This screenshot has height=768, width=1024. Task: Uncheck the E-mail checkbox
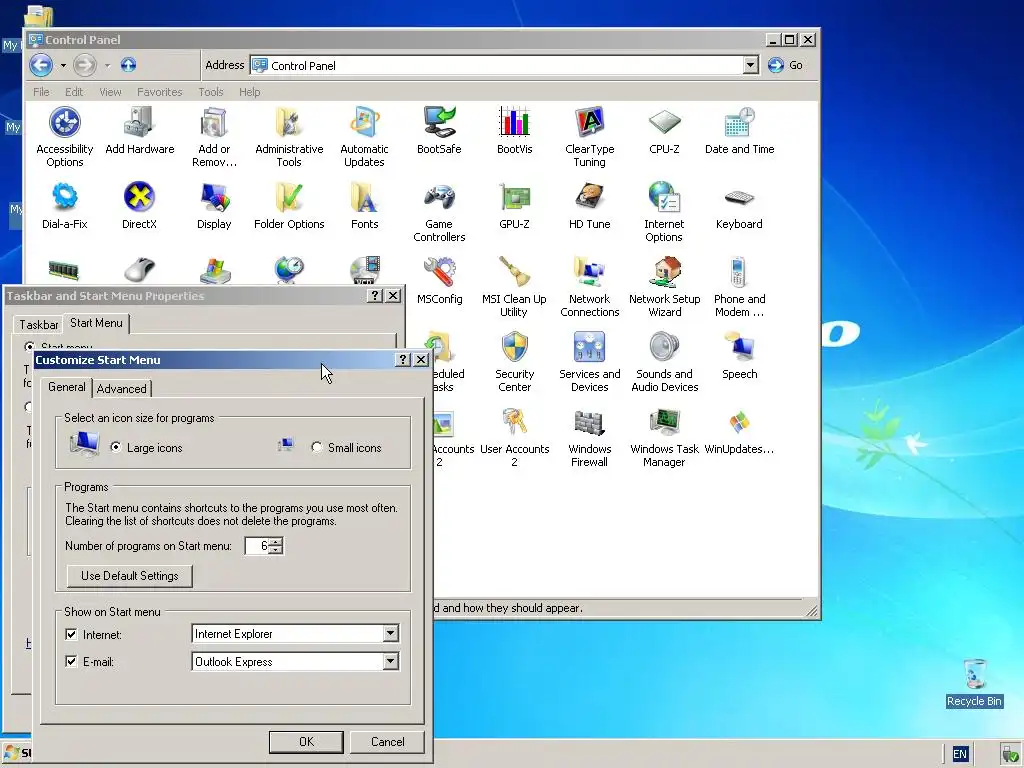pyautogui.click(x=71, y=662)
